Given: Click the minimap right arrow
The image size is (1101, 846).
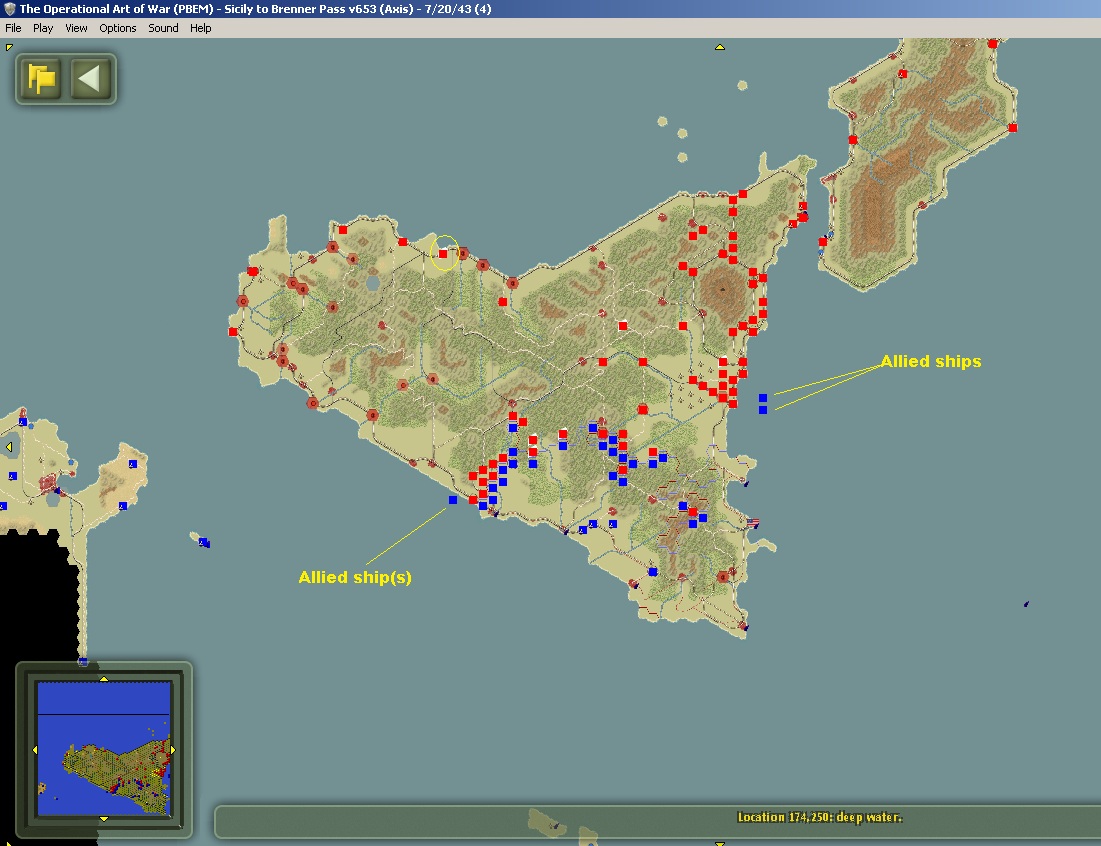Looking at the screenshot, I should tap(173, 750).
